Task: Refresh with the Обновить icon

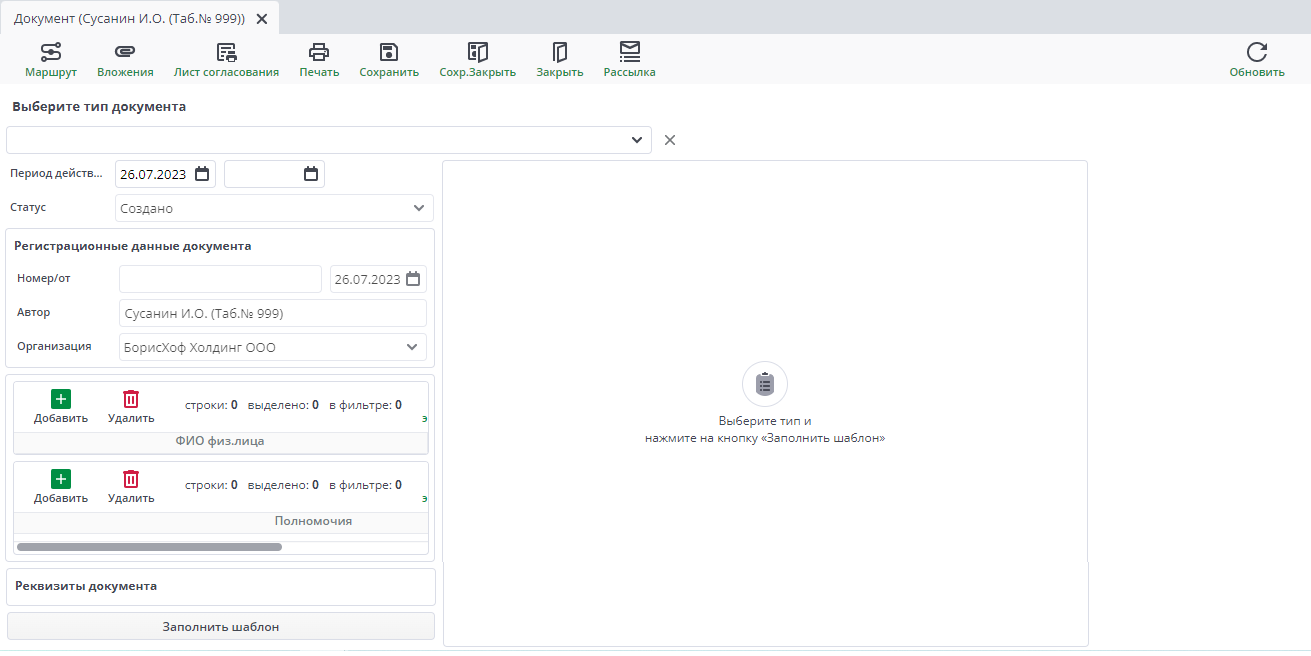Action: click(x=1257, y=52)
